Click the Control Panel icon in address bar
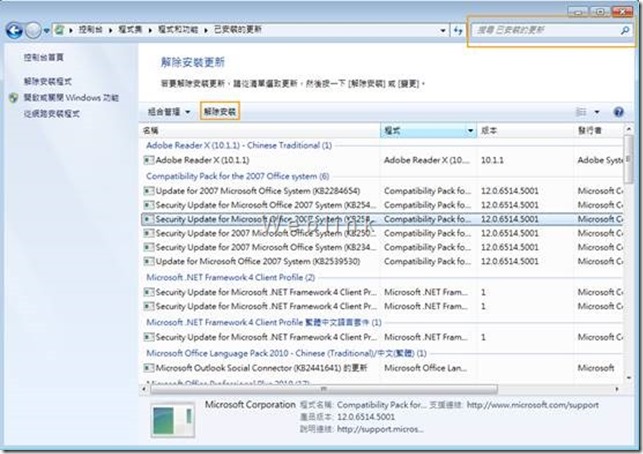 (x=60, y=30)
